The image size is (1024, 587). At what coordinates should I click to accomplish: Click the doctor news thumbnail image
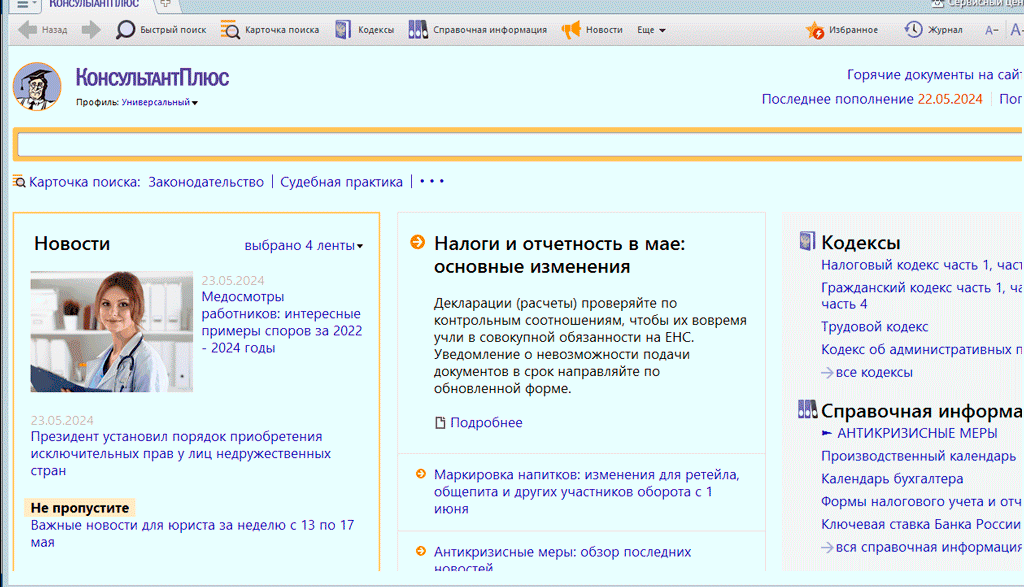pos(111,331)
